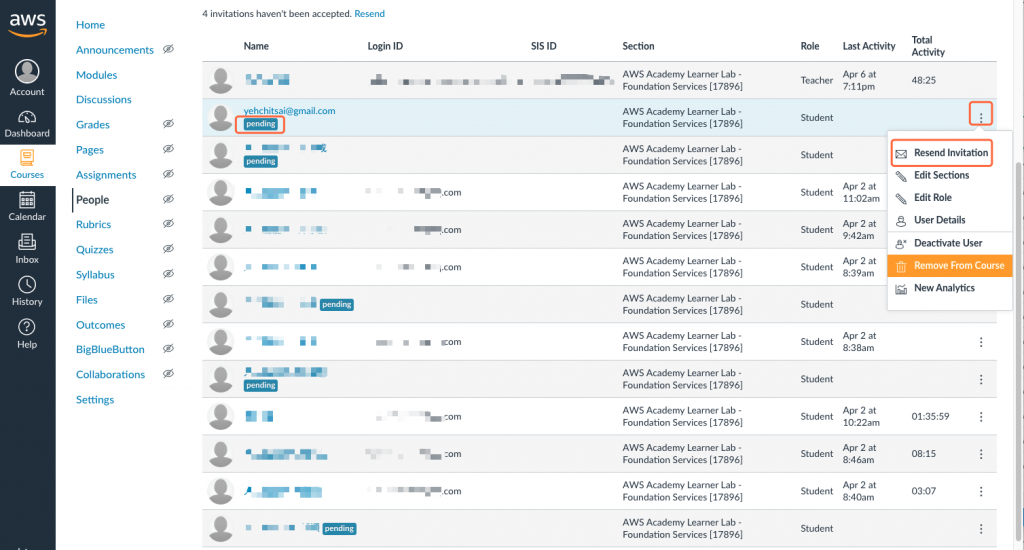The image size is (1024, 550).
Task: Open options for student with 03:07 activity
Action: point(981,491)
